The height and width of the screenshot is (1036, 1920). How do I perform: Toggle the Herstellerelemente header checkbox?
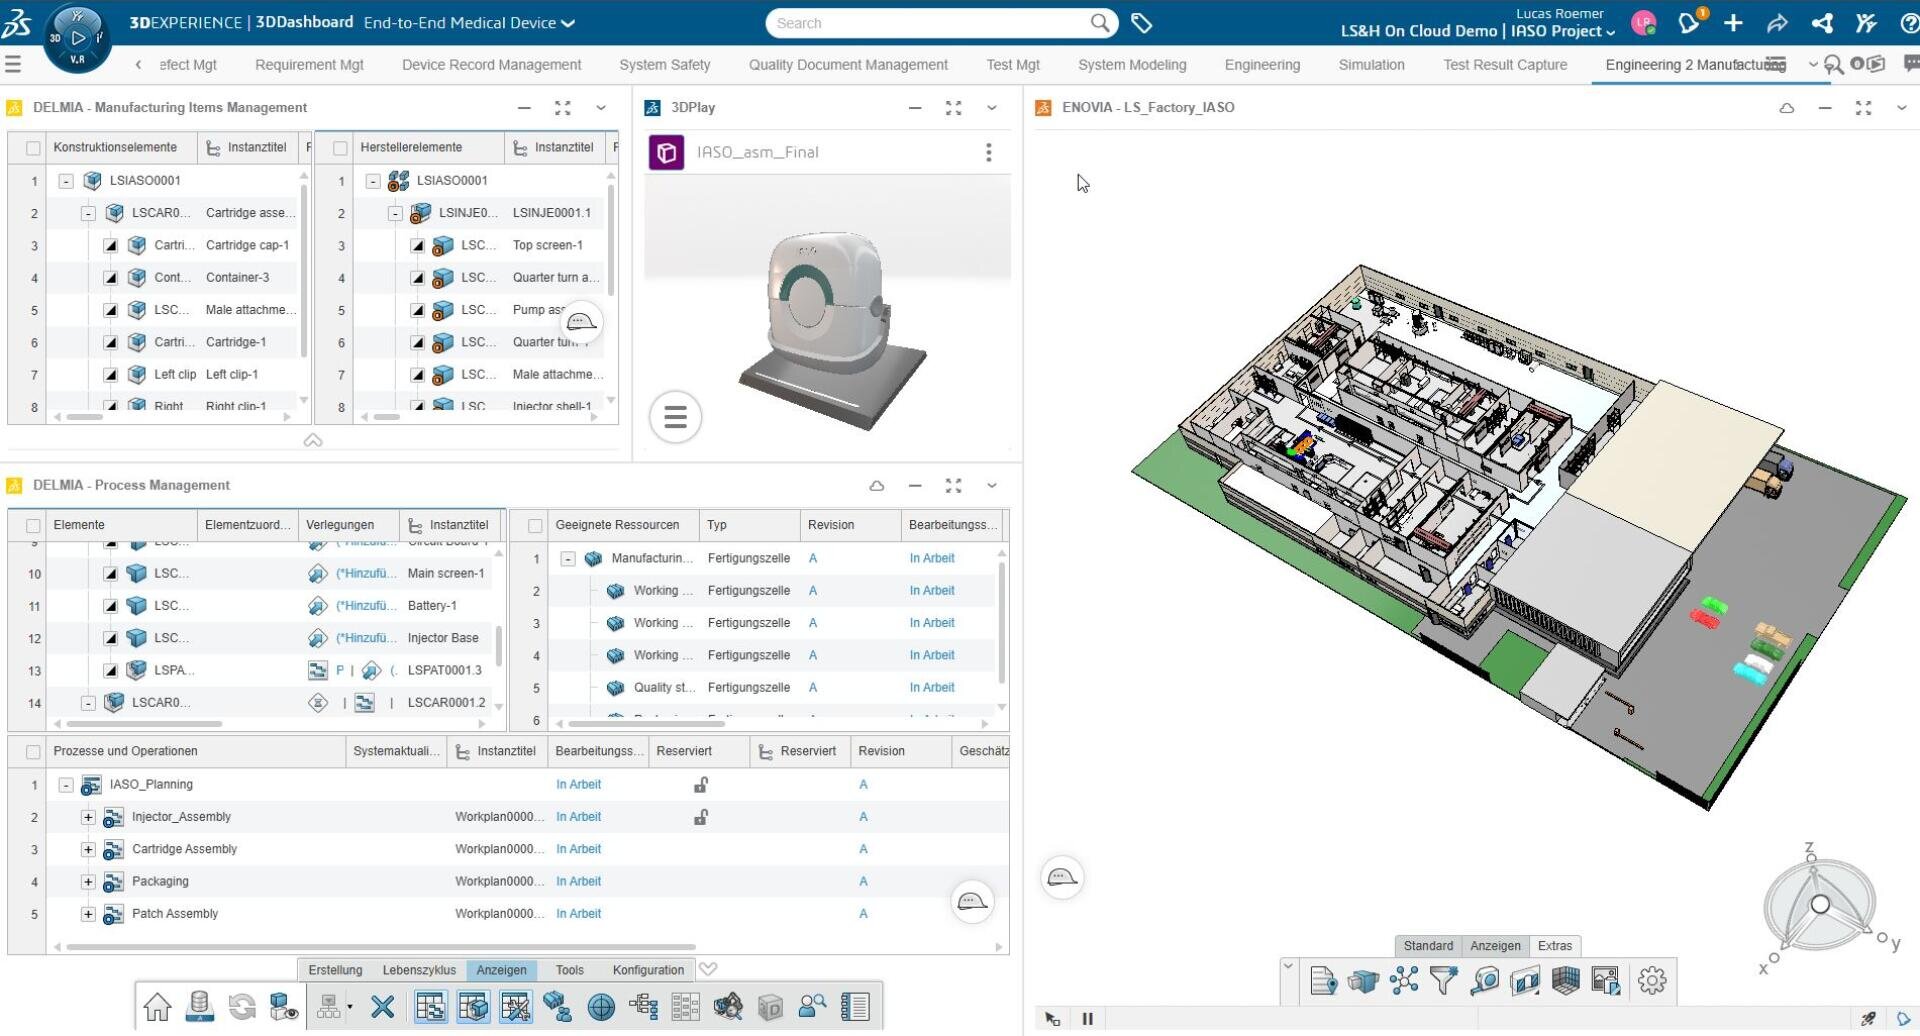(x=340, y=148)
